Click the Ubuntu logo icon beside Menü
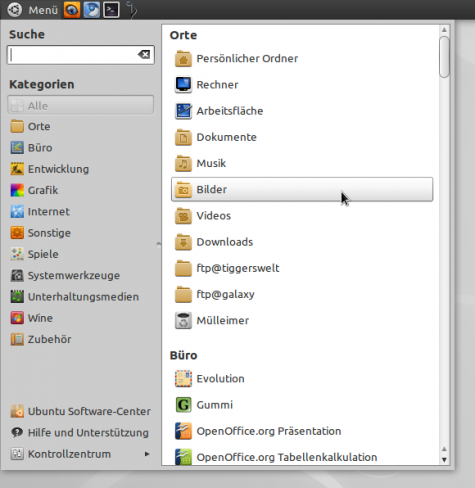The height and width of the screenshot is (488, 475). click(x=15, y=10)
